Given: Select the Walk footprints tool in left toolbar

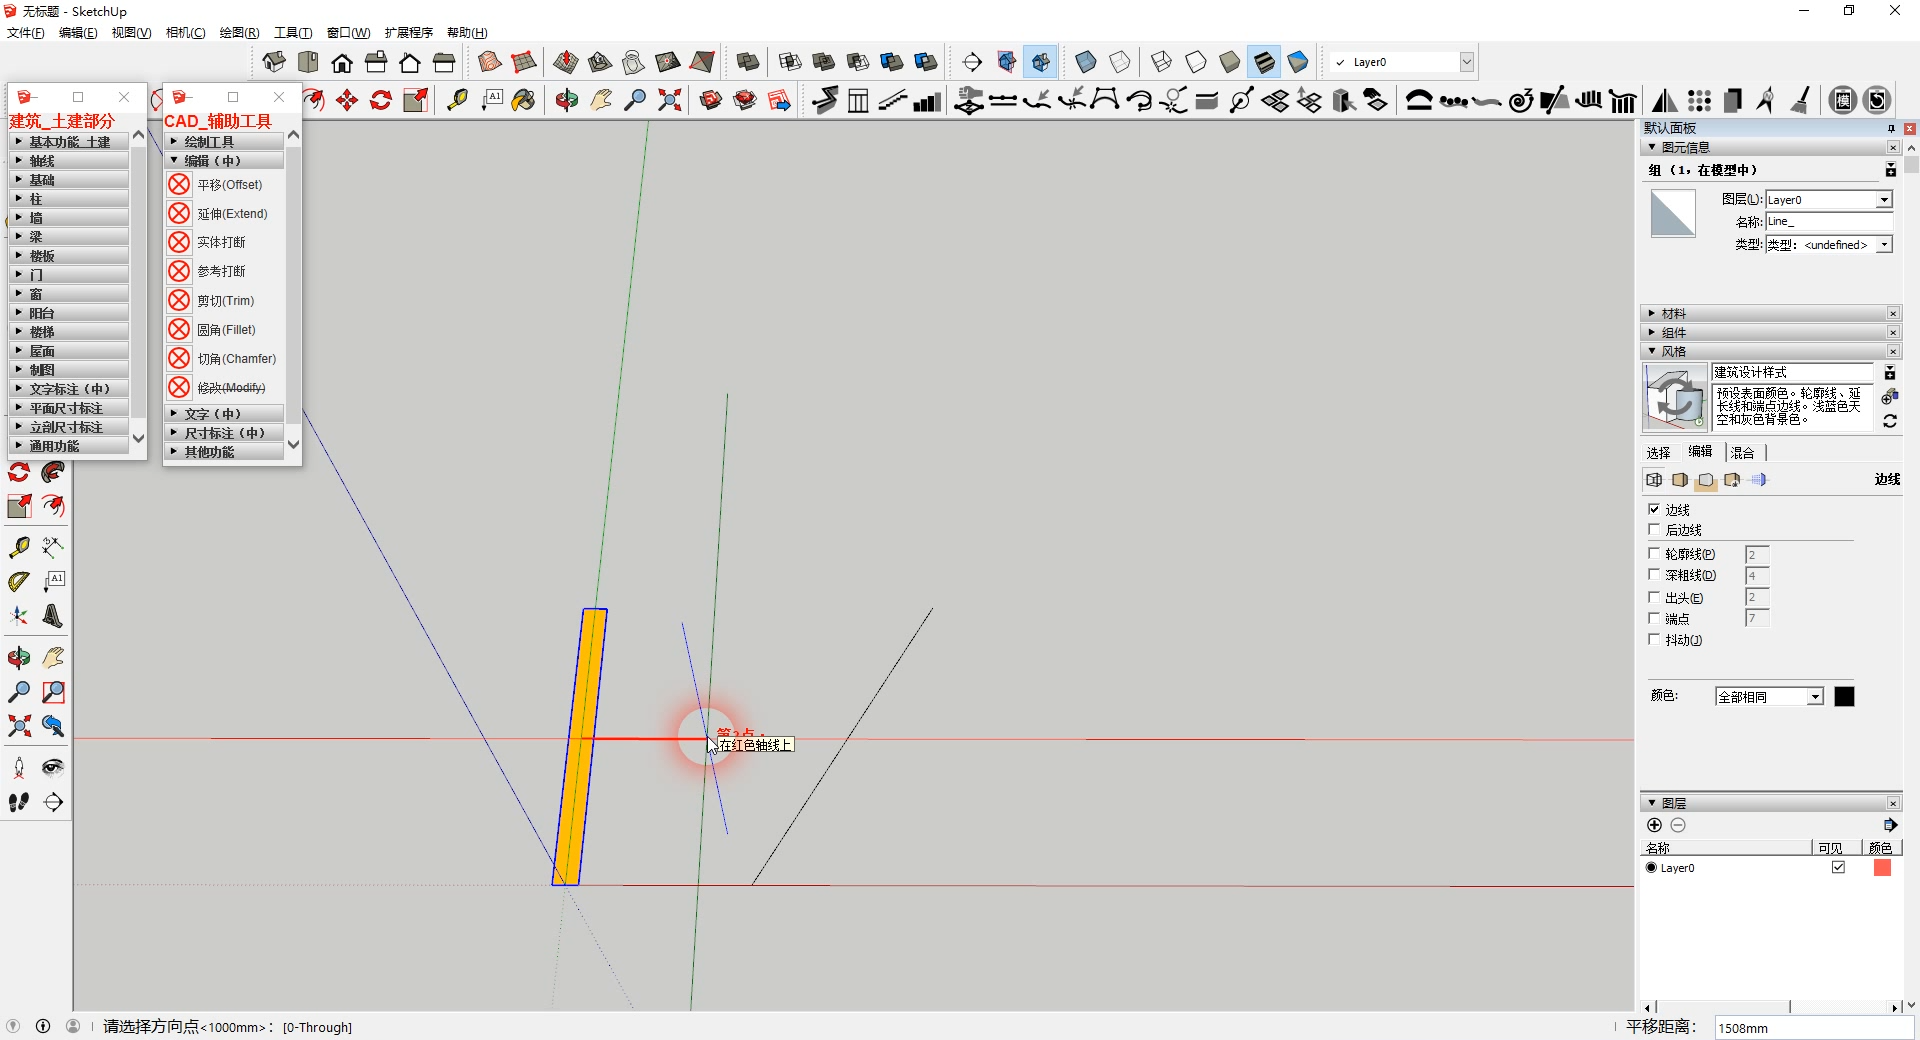Looking at the screenshot, I should click(x=19, y=802).
